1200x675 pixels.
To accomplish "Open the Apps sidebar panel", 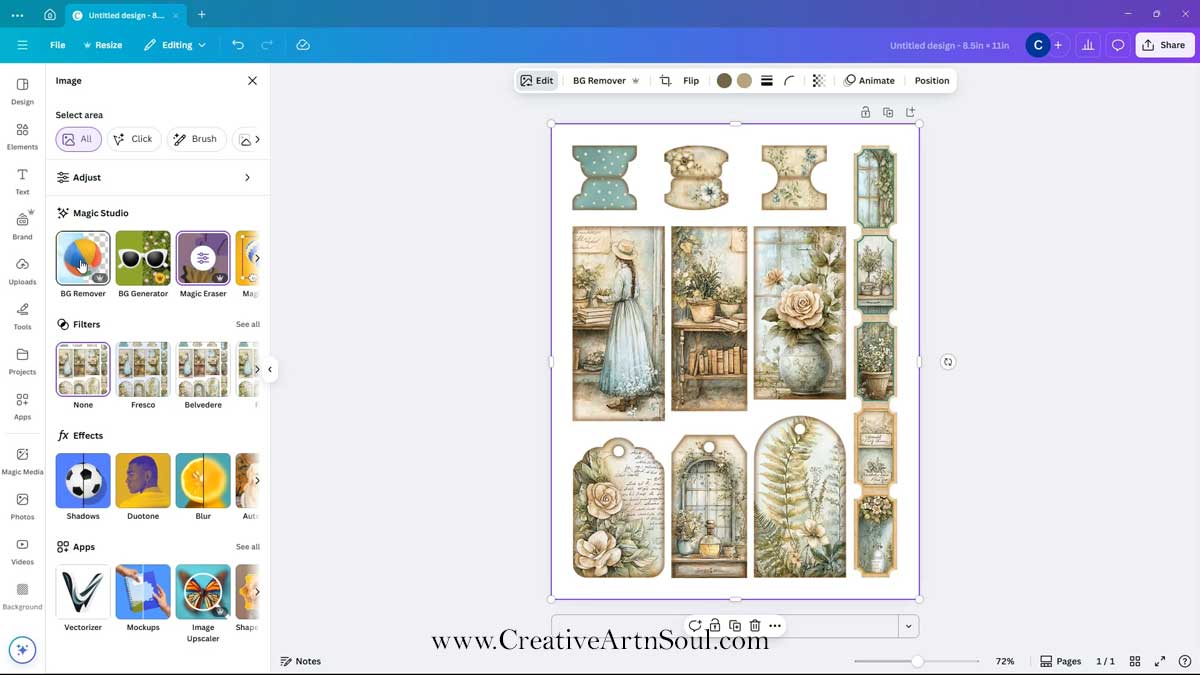I will (x=22, y=406).
